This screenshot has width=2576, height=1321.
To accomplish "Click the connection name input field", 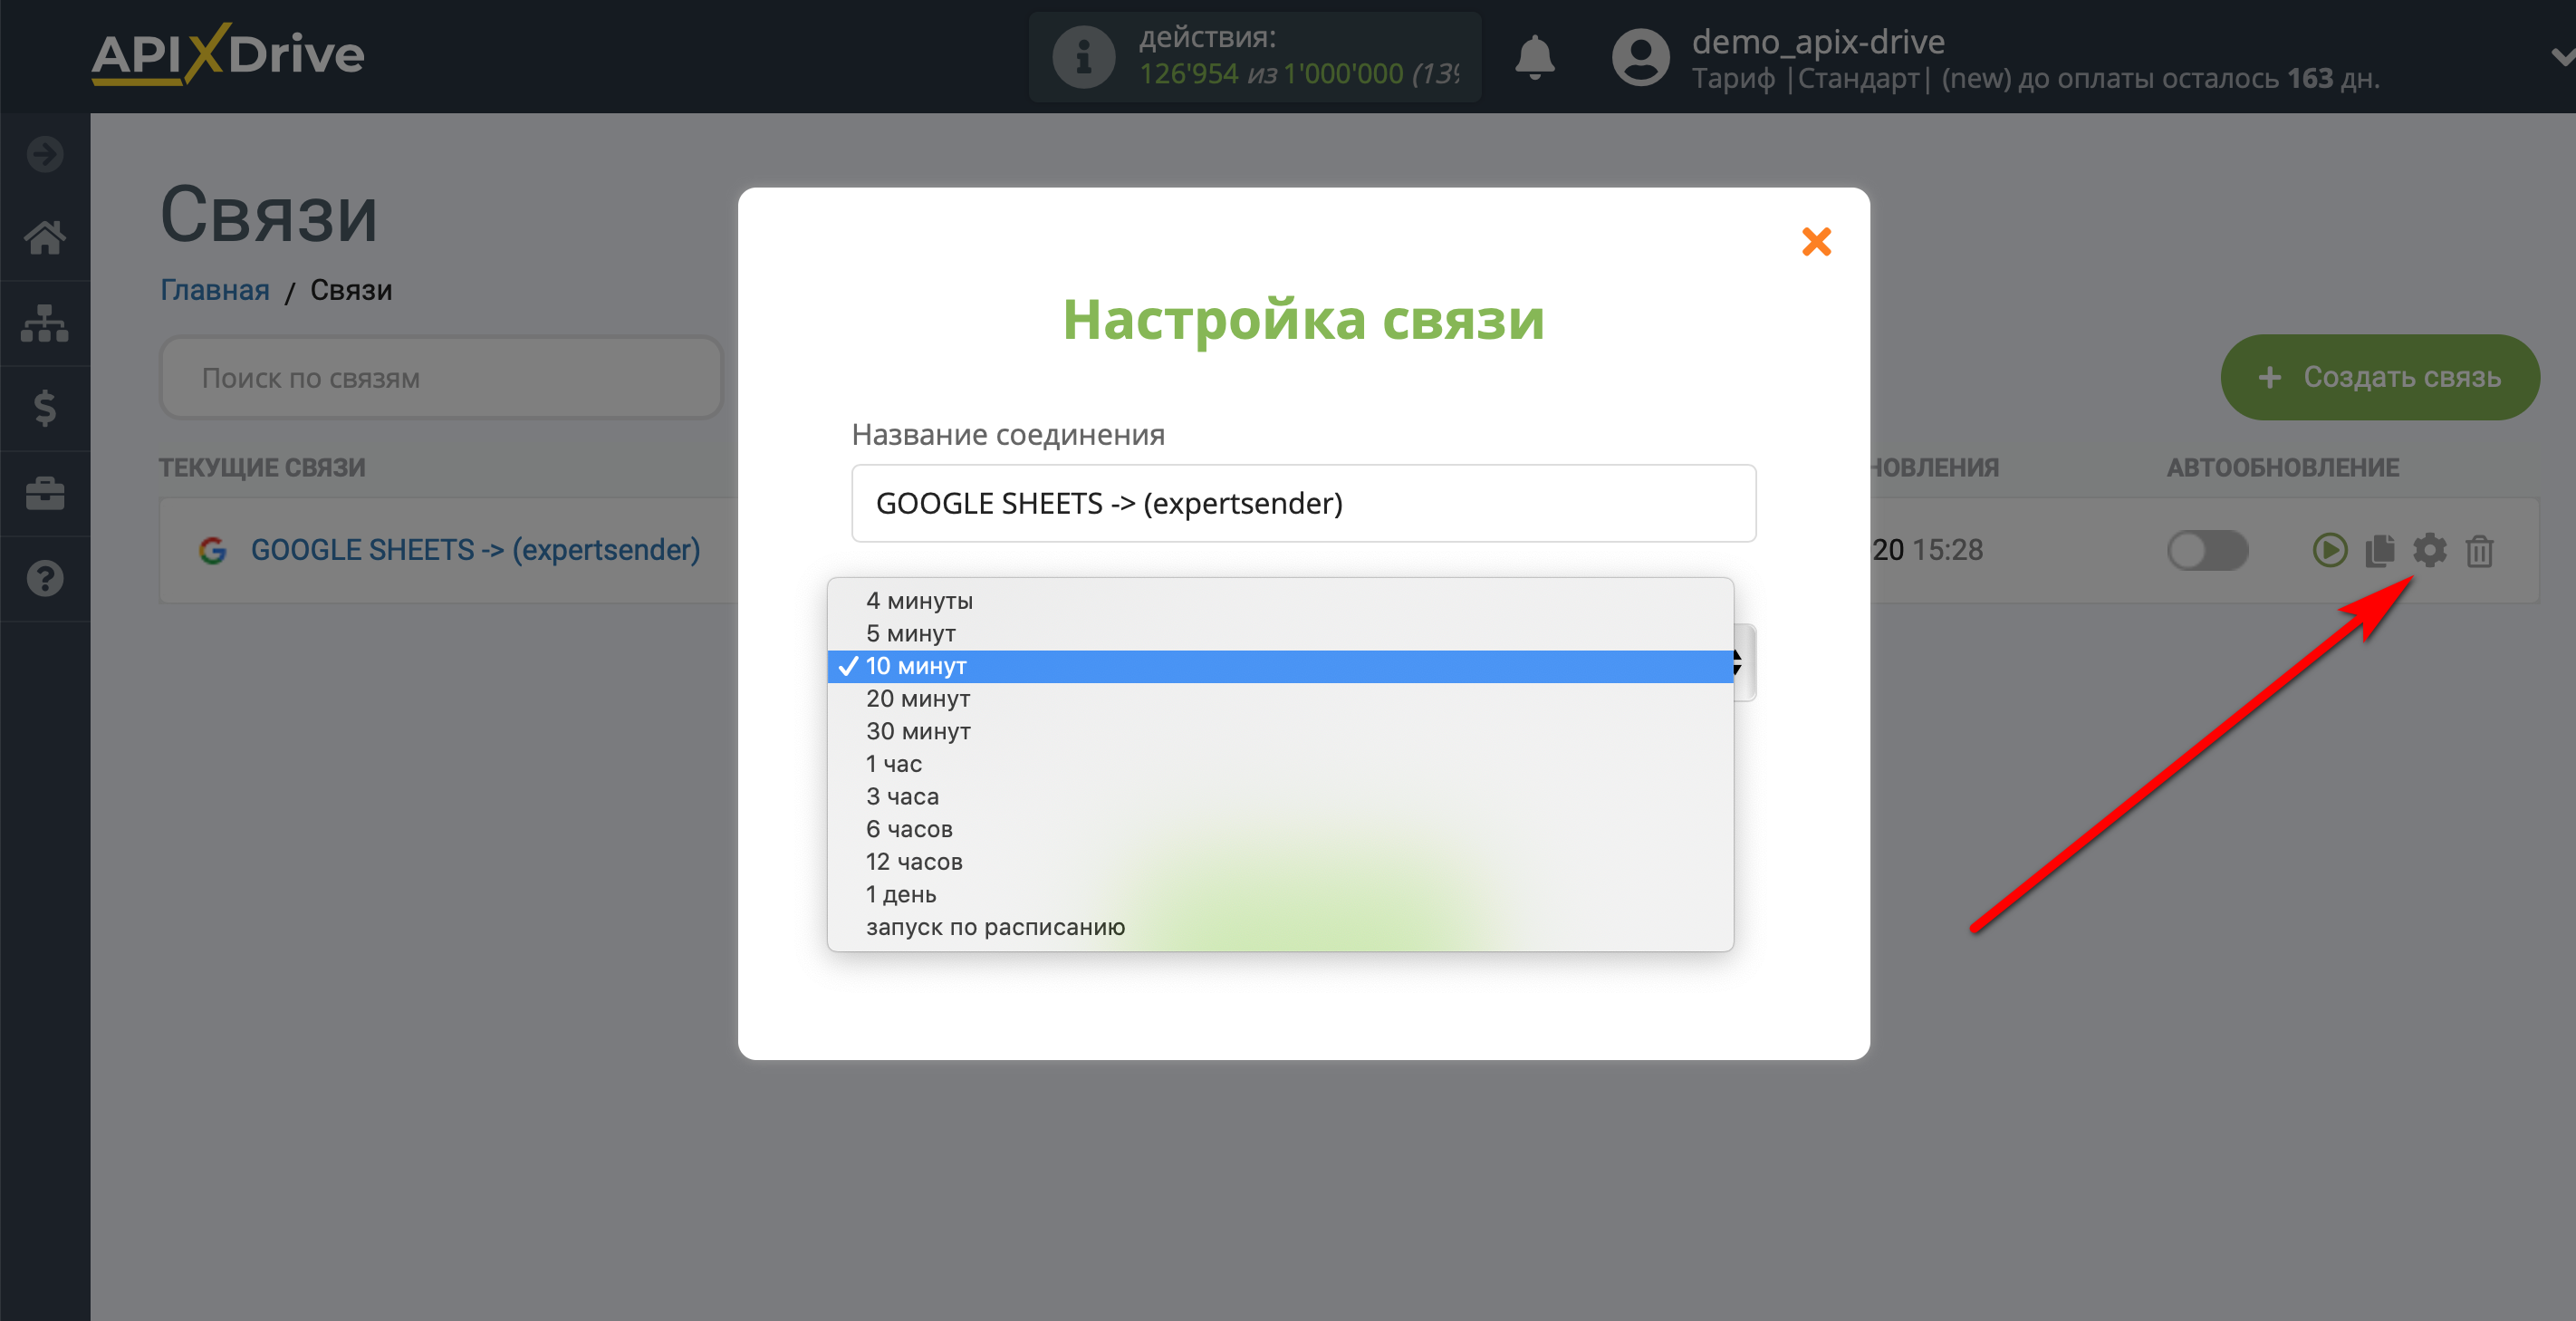I will pos(1303,503).
